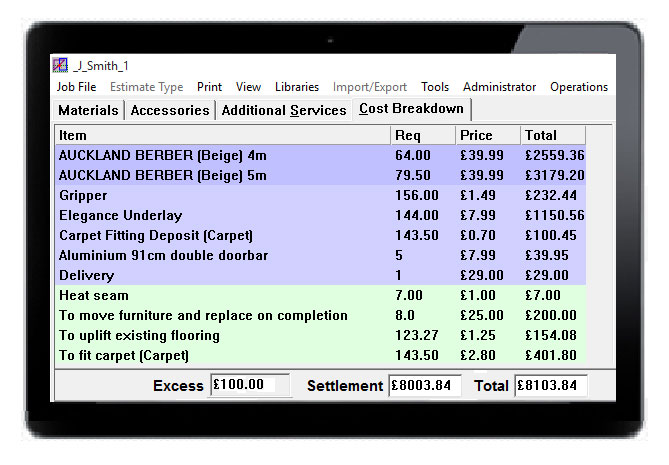This screenshot has width=669, height=465.
Task: Click the app icon beside J_Smith_1 title
Action: (59, 66)
